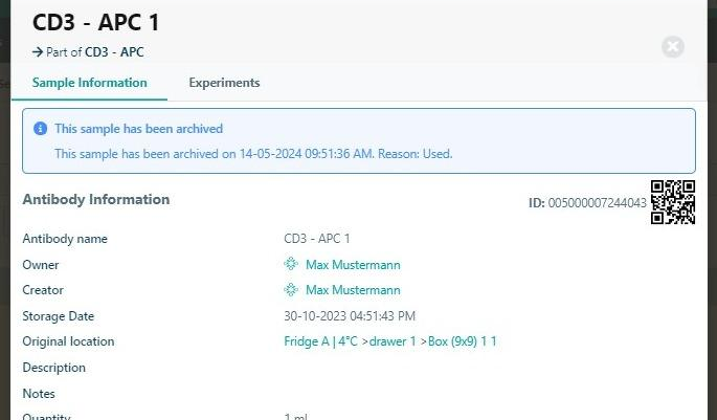Close the CD3 - APC 1 dialog
Viewport: 717px width, 420px height.
pos(673,47)
